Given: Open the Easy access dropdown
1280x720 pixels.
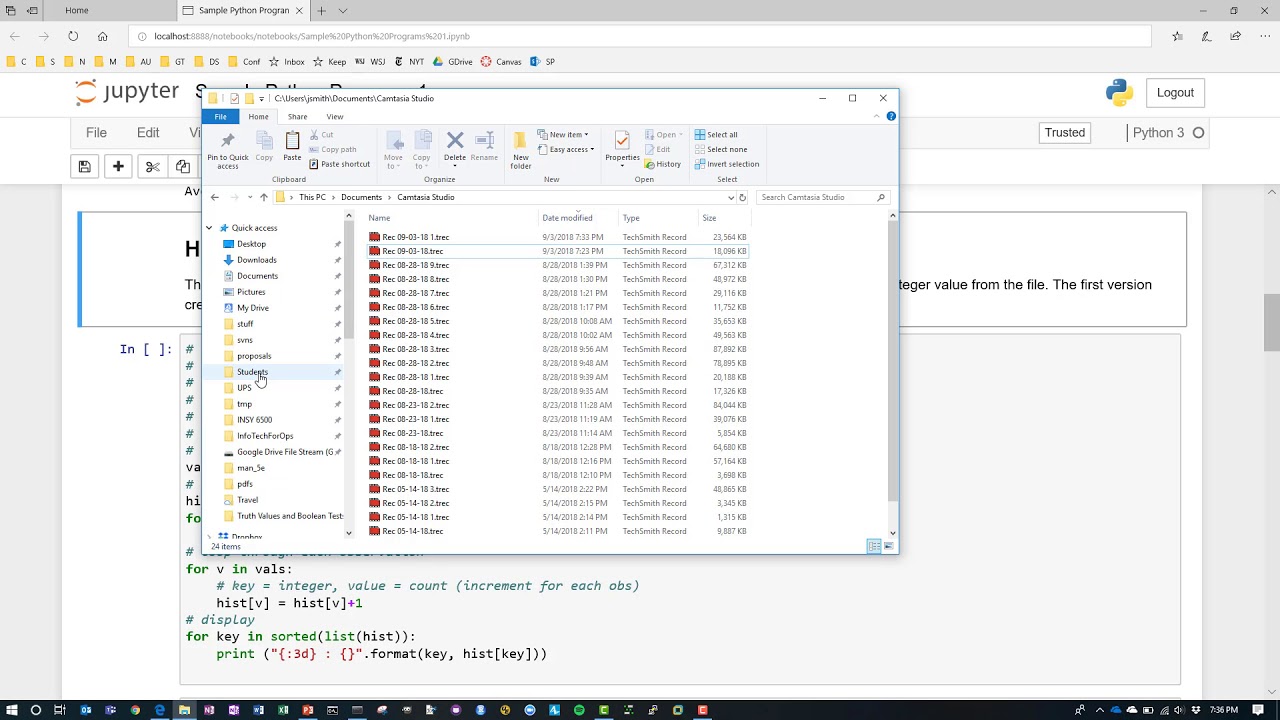Looking at the screenshot, I should (x=566, y=150).
